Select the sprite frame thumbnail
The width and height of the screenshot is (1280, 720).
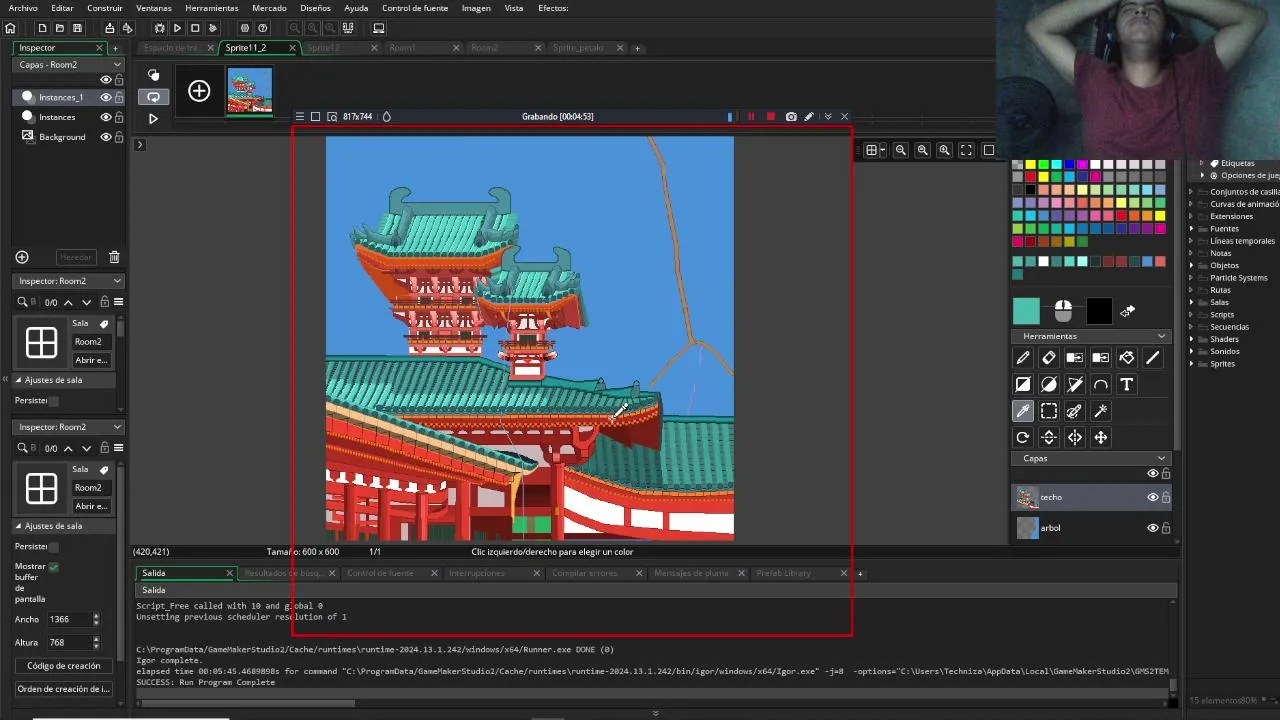pos(250,91)
